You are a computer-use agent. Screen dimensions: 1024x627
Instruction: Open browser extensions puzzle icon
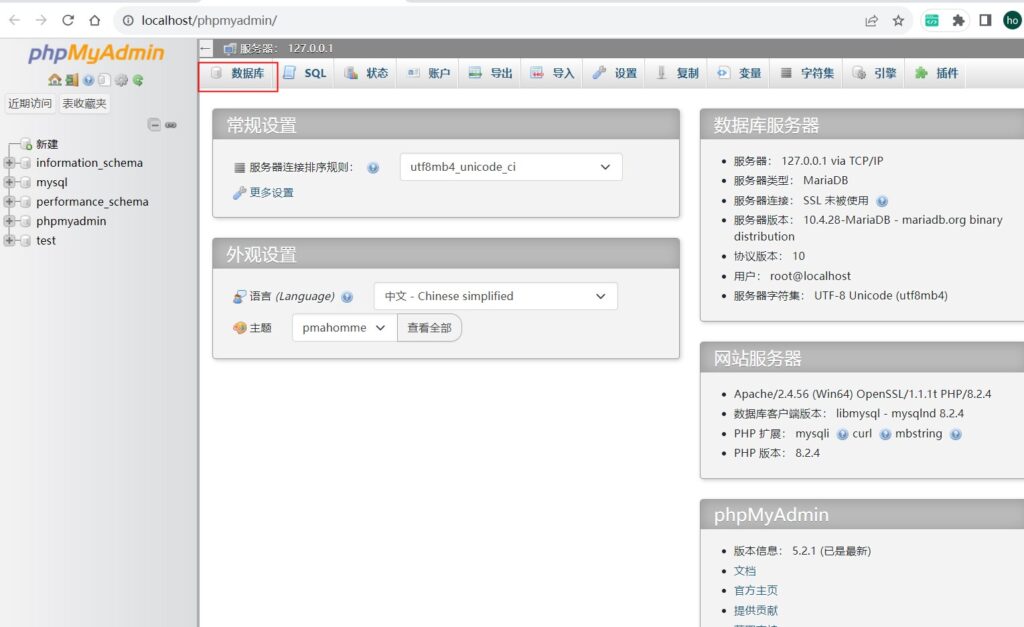(x=958, y=21)
